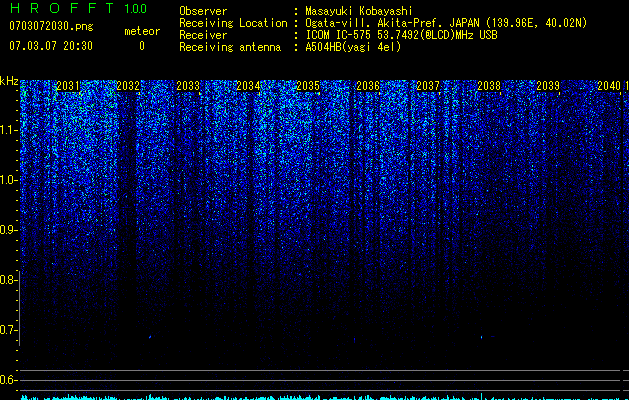Viewport: 629px width, 400px height.
Task: Click the A504HB(yagi 4el) antenna text
Action: (353, 47)
